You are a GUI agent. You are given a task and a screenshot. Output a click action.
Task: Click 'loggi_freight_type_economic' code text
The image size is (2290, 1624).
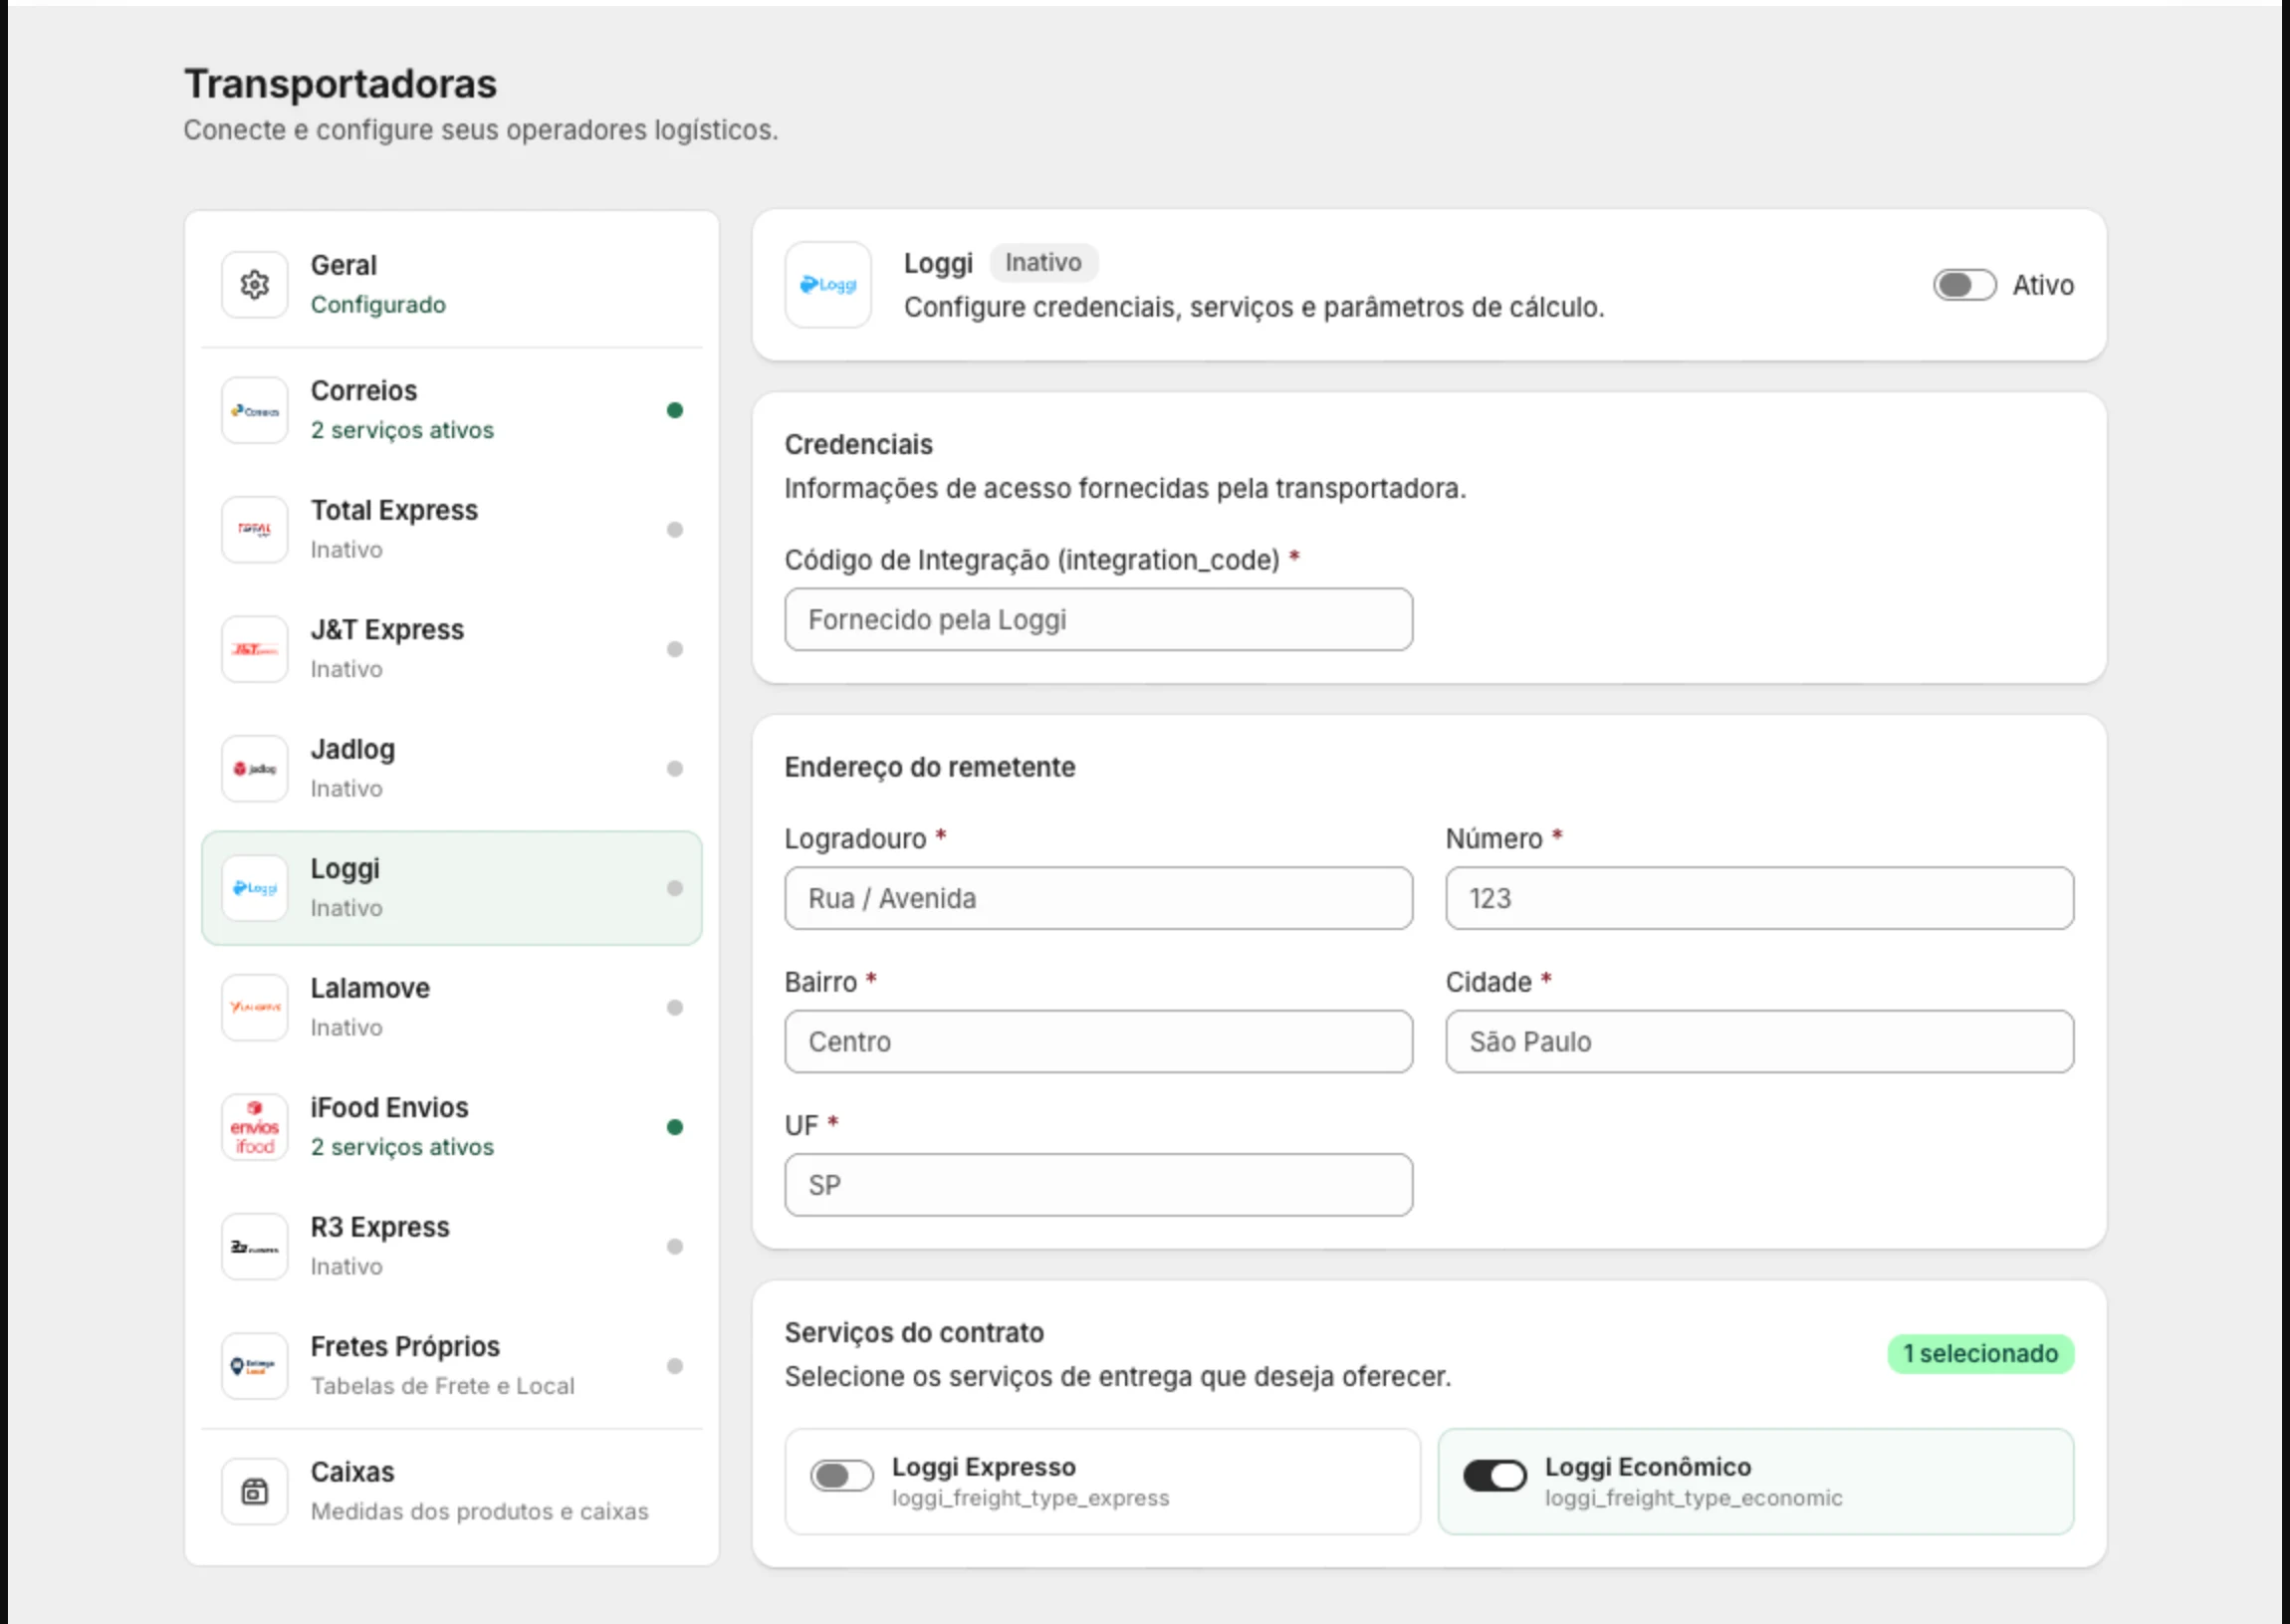pos(1694,1499)
